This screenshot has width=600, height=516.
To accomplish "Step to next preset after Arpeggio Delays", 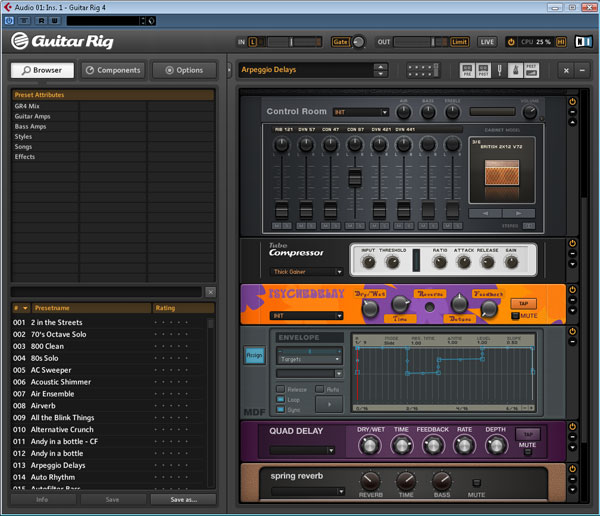I will pos(380,74).
